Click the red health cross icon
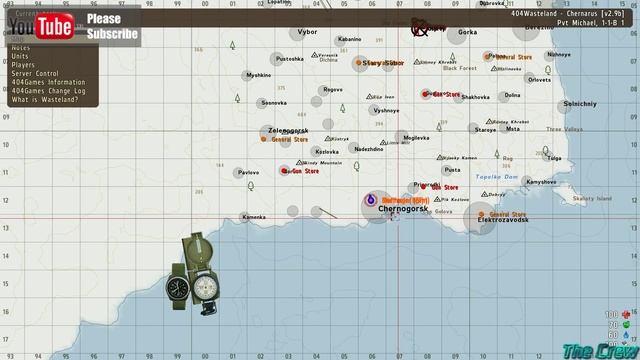Screen dimensions: 640x360 [x=626, y=314]
